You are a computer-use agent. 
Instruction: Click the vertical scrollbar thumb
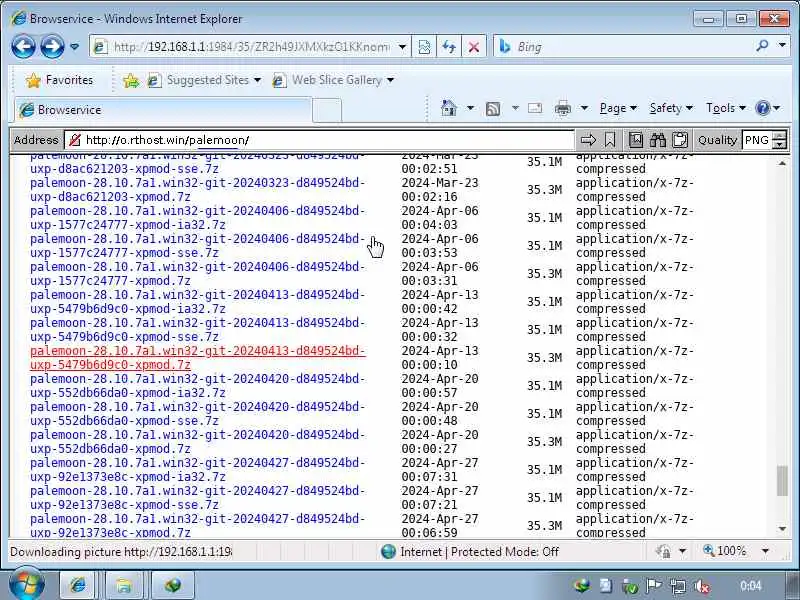point(782,480)
